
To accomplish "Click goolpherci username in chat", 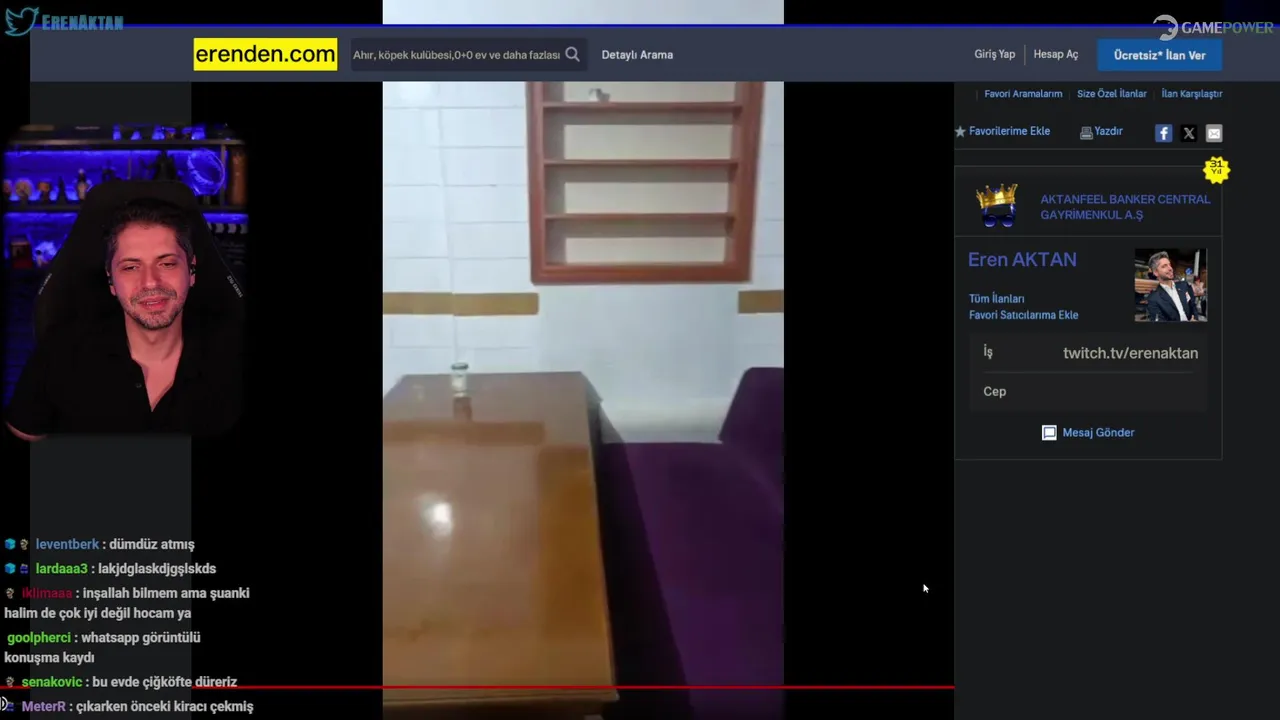I will (38, 638).
